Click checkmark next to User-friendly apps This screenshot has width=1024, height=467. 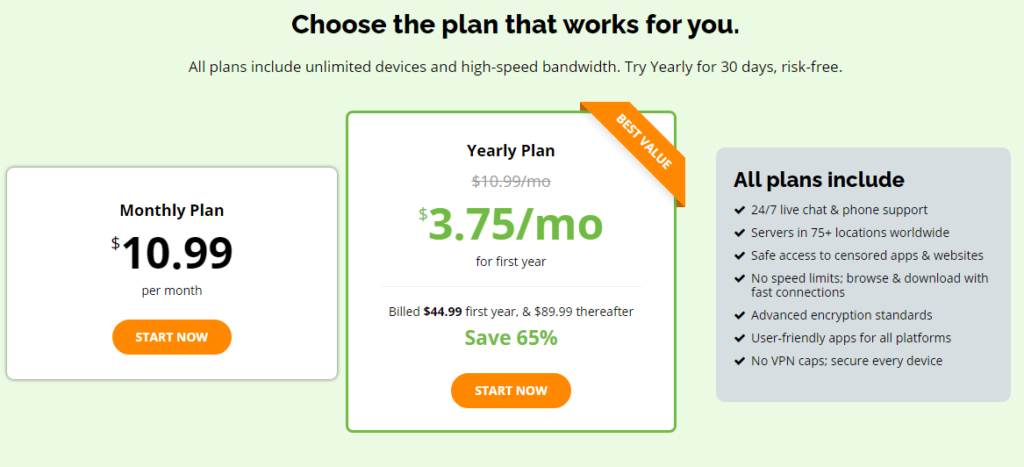pyautogui.click(x=739, y=338)
